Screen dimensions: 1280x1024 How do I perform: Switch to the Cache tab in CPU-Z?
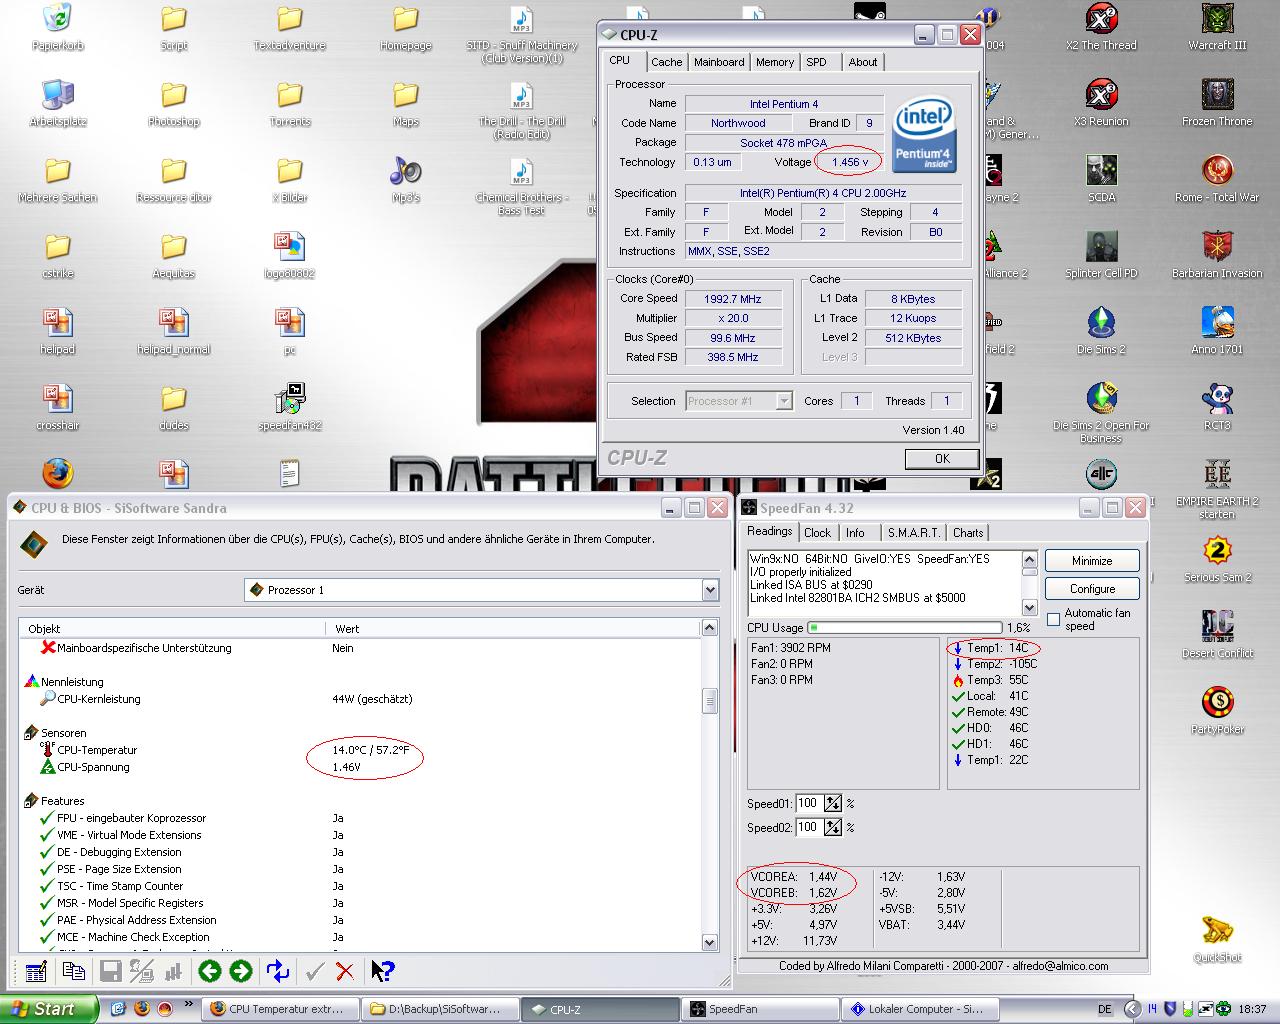[x=667, y=62]
